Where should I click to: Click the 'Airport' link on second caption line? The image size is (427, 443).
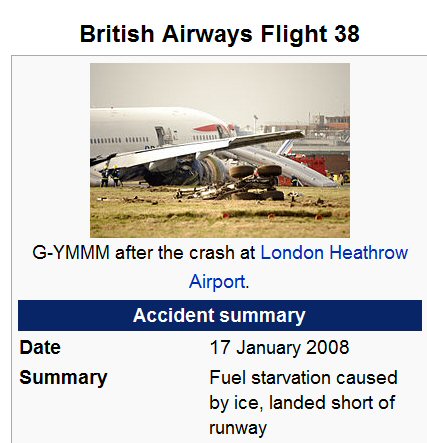[217, 282]
